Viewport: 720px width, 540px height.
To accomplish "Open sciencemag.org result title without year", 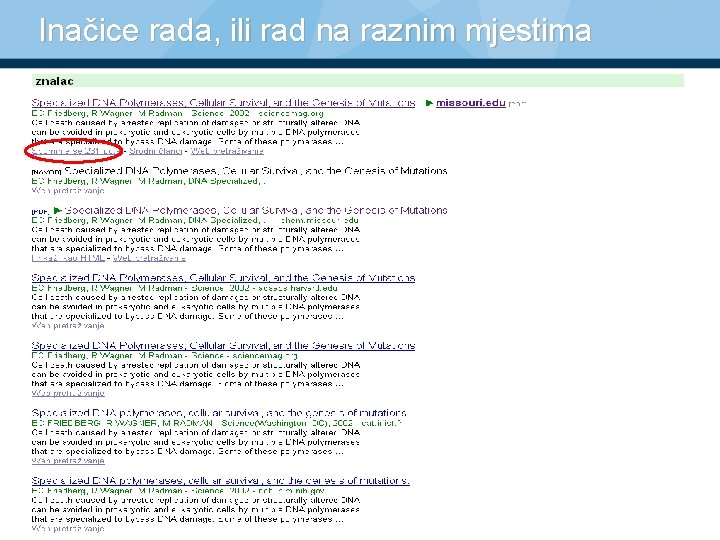I will coord(223,345).
